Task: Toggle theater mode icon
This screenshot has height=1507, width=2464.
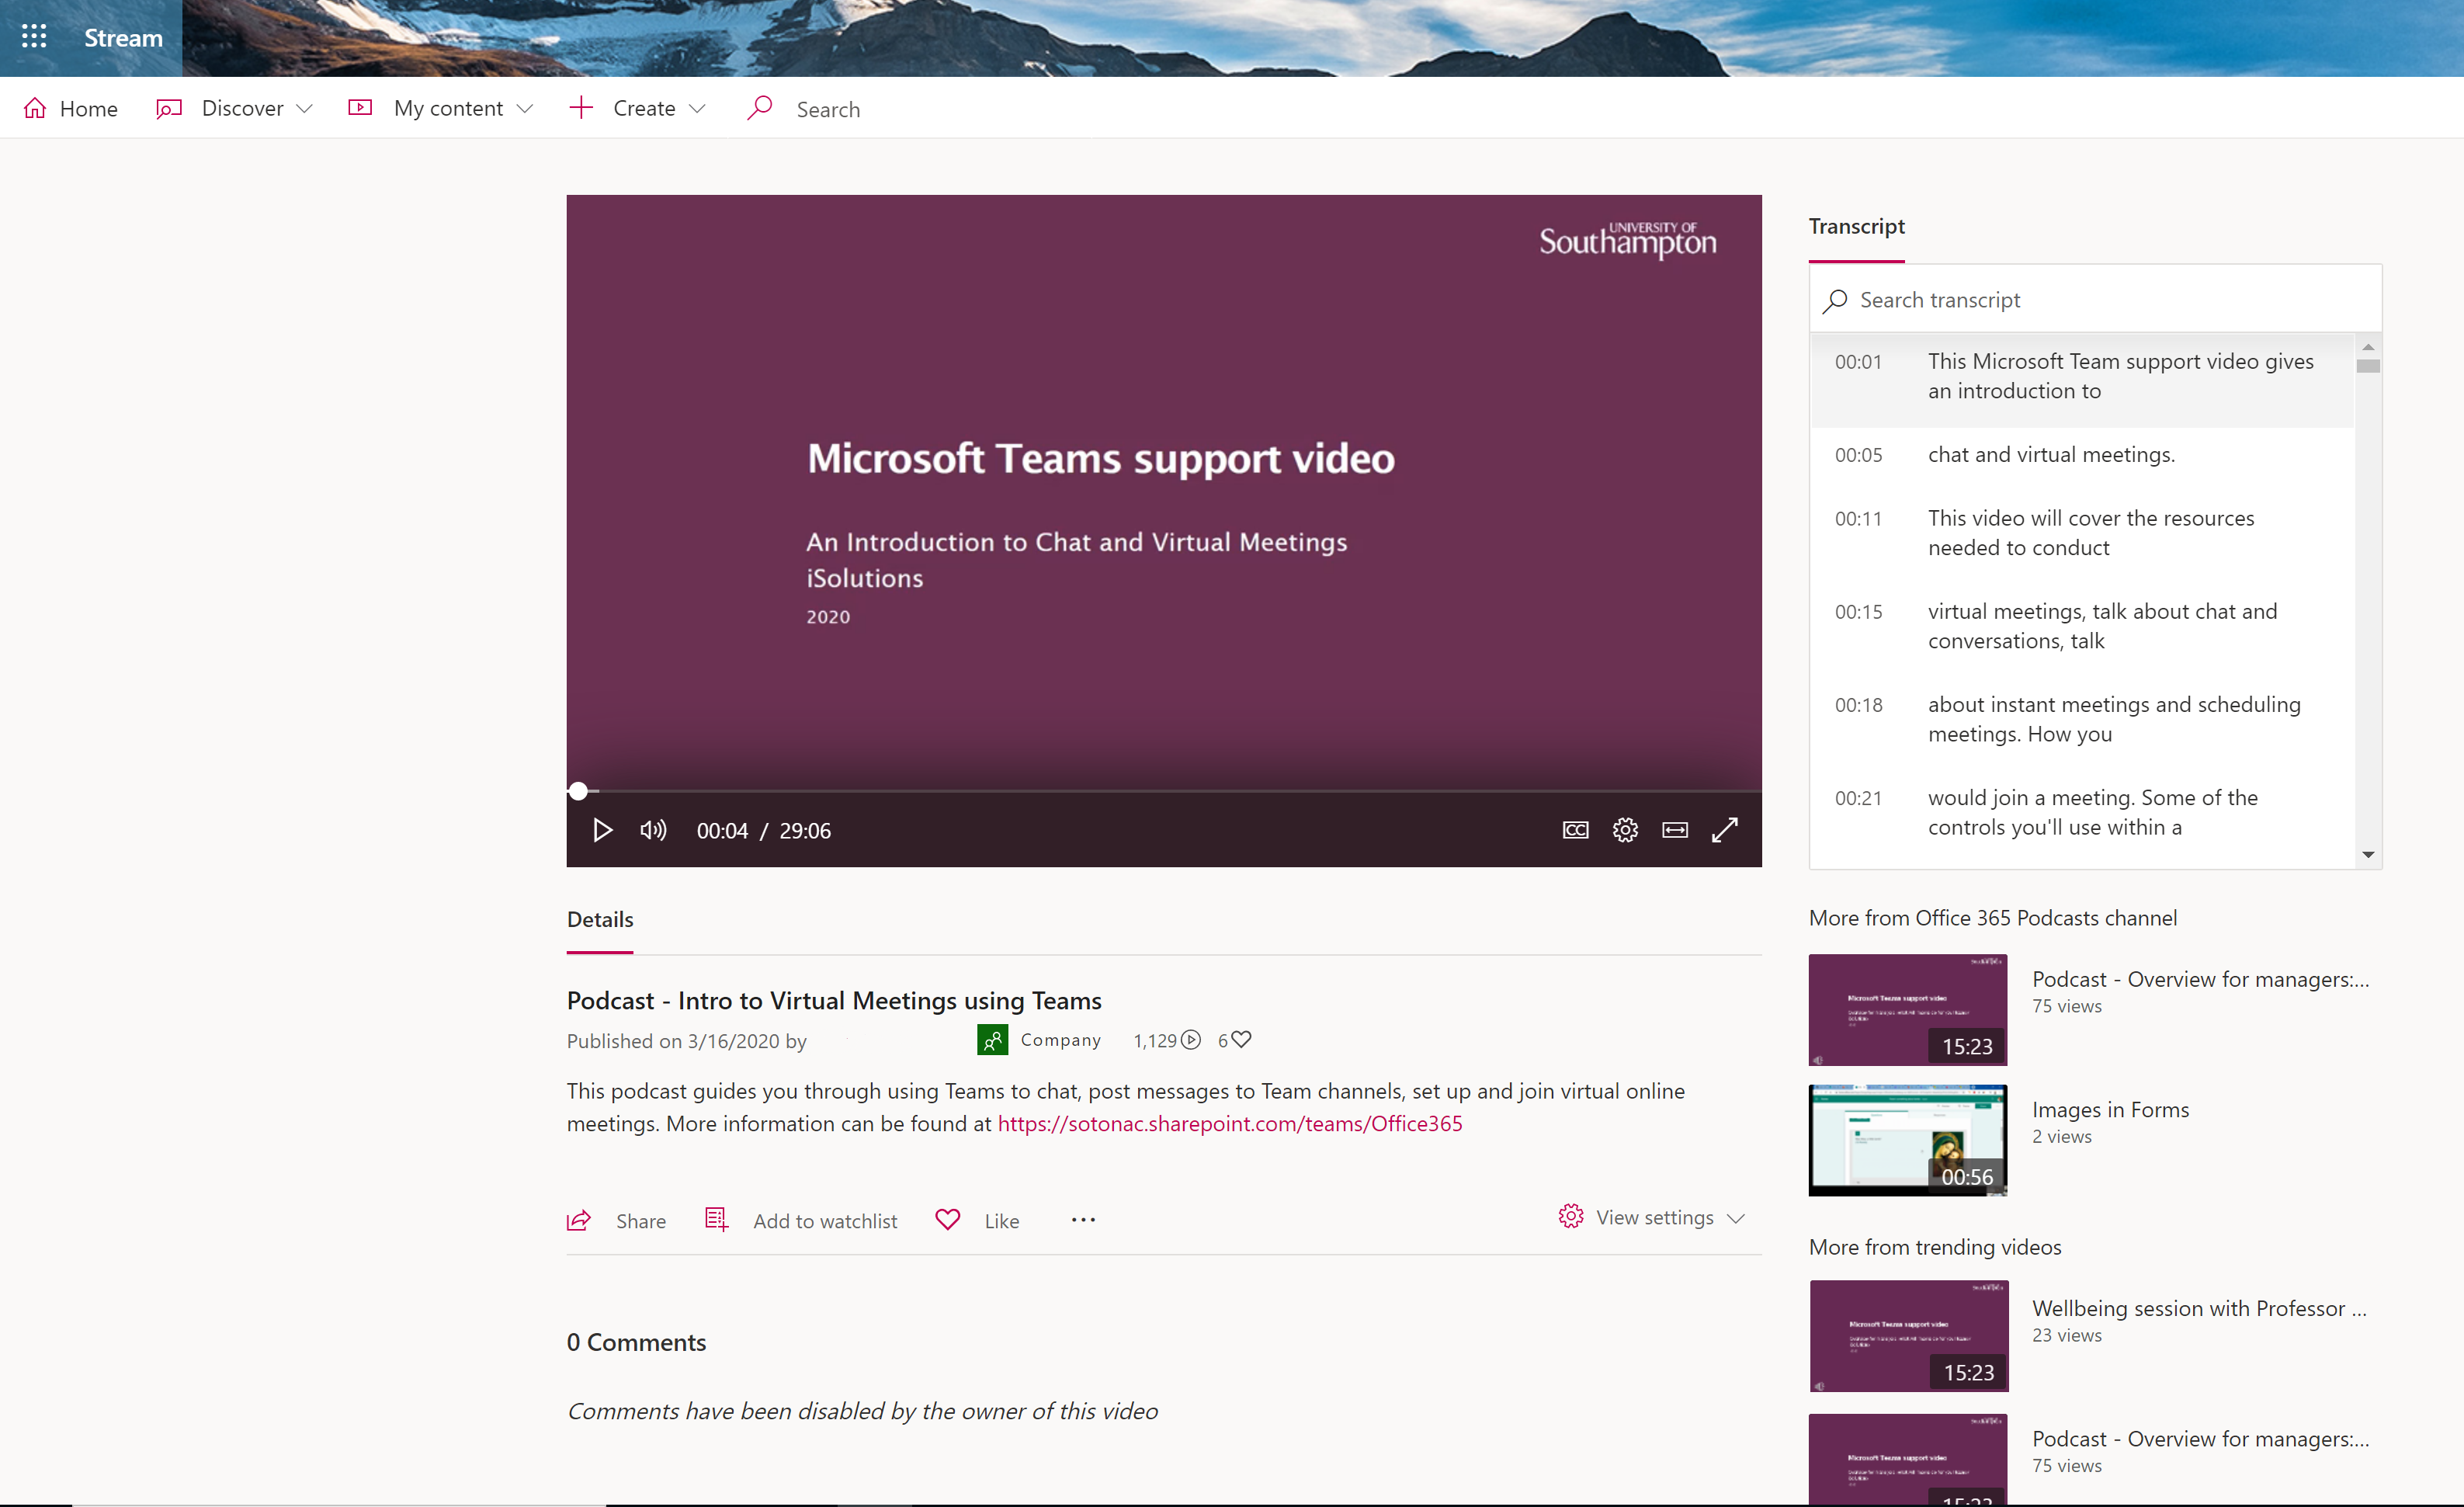Action: coord(1675,830)
